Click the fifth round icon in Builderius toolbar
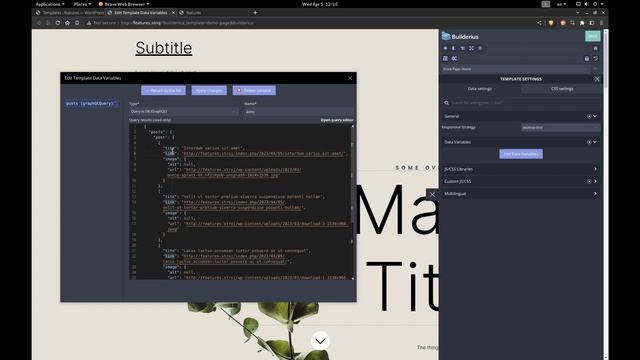 [480, 48]
